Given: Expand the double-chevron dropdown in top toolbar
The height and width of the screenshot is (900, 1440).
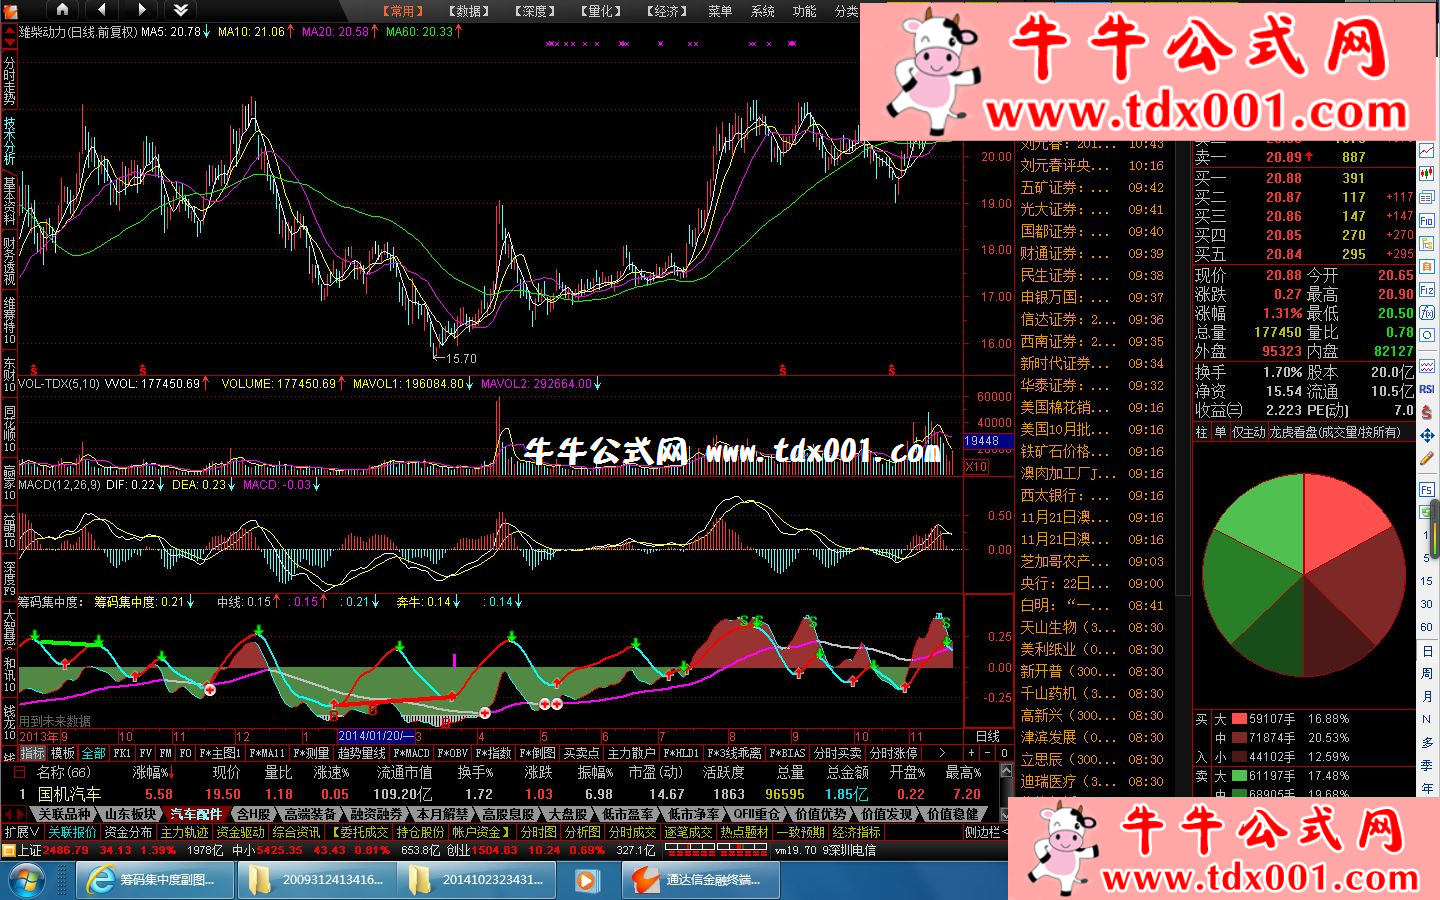Looking at the screenshot, I should tap(181, 10).
